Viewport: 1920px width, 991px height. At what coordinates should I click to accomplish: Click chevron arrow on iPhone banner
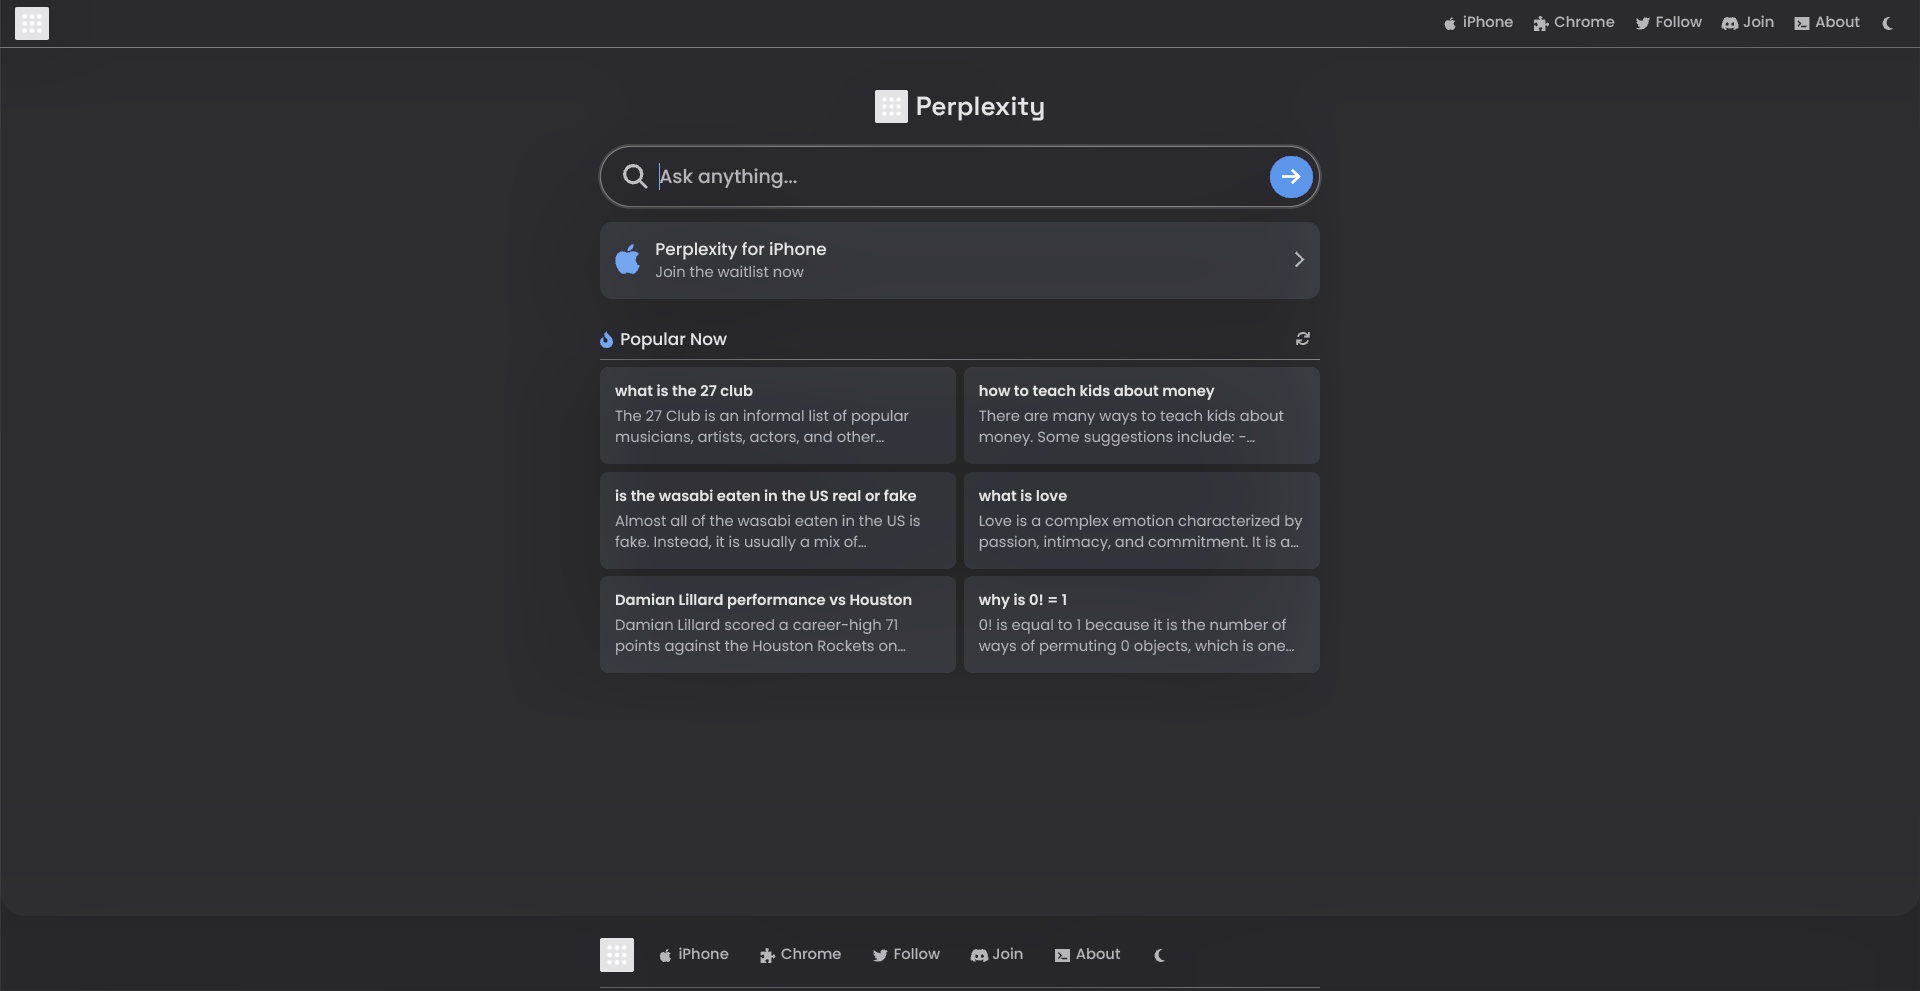(1299, 260)
